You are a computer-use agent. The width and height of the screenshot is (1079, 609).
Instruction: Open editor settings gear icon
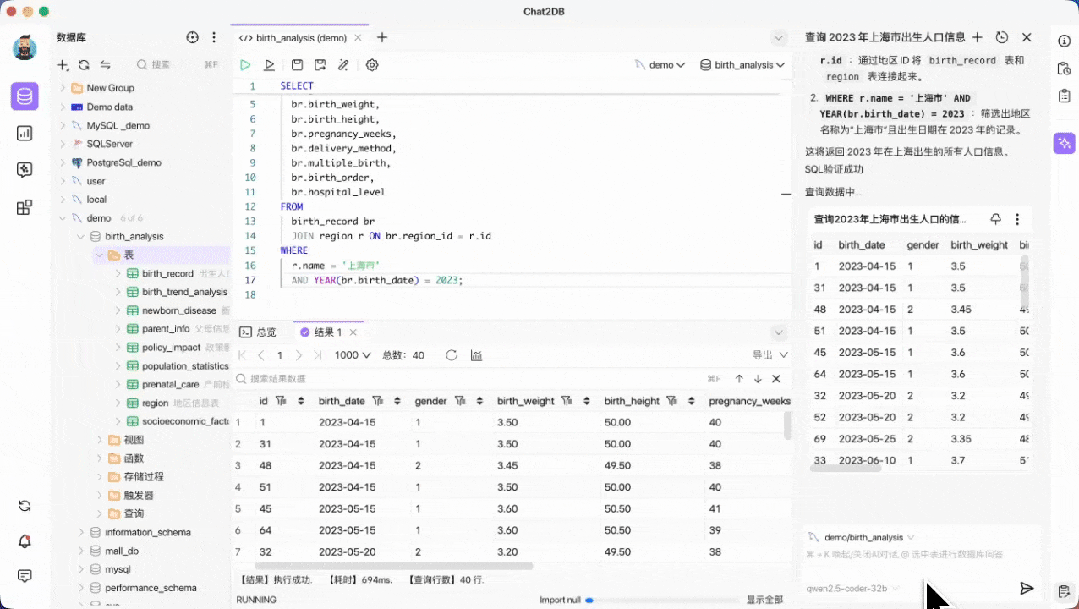[372, 65]
